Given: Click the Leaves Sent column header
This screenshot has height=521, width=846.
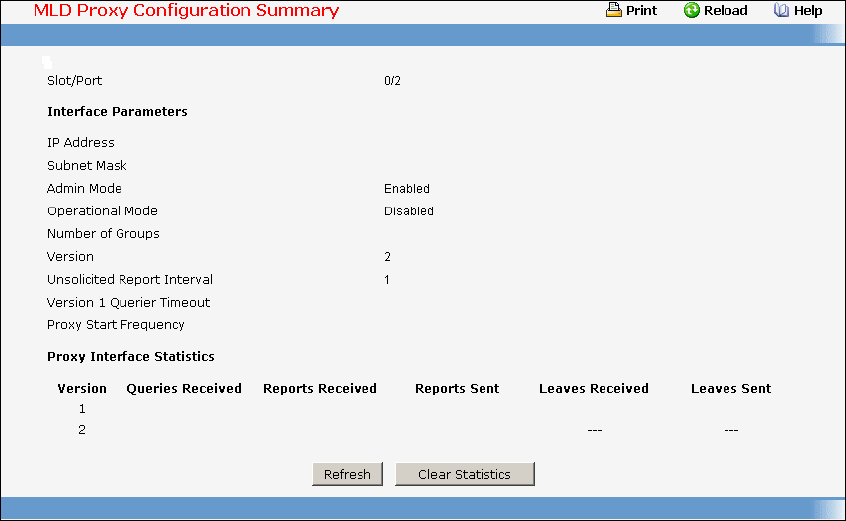Looking at the screenshot, I should tap(731, 388).
